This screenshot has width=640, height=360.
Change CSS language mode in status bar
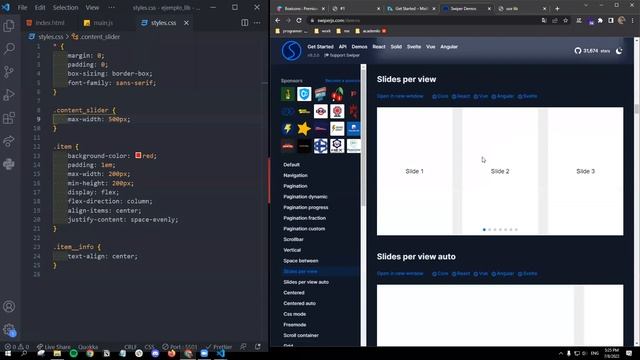click(x=149, y=347)
